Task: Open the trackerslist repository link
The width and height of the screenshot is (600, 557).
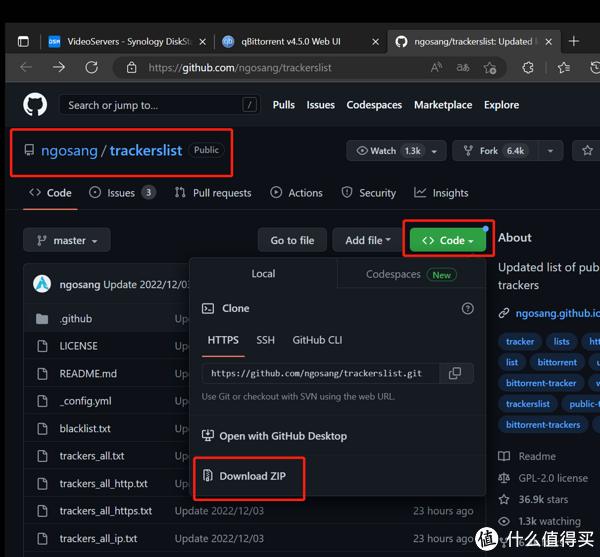Action: [x=146, y=151]
